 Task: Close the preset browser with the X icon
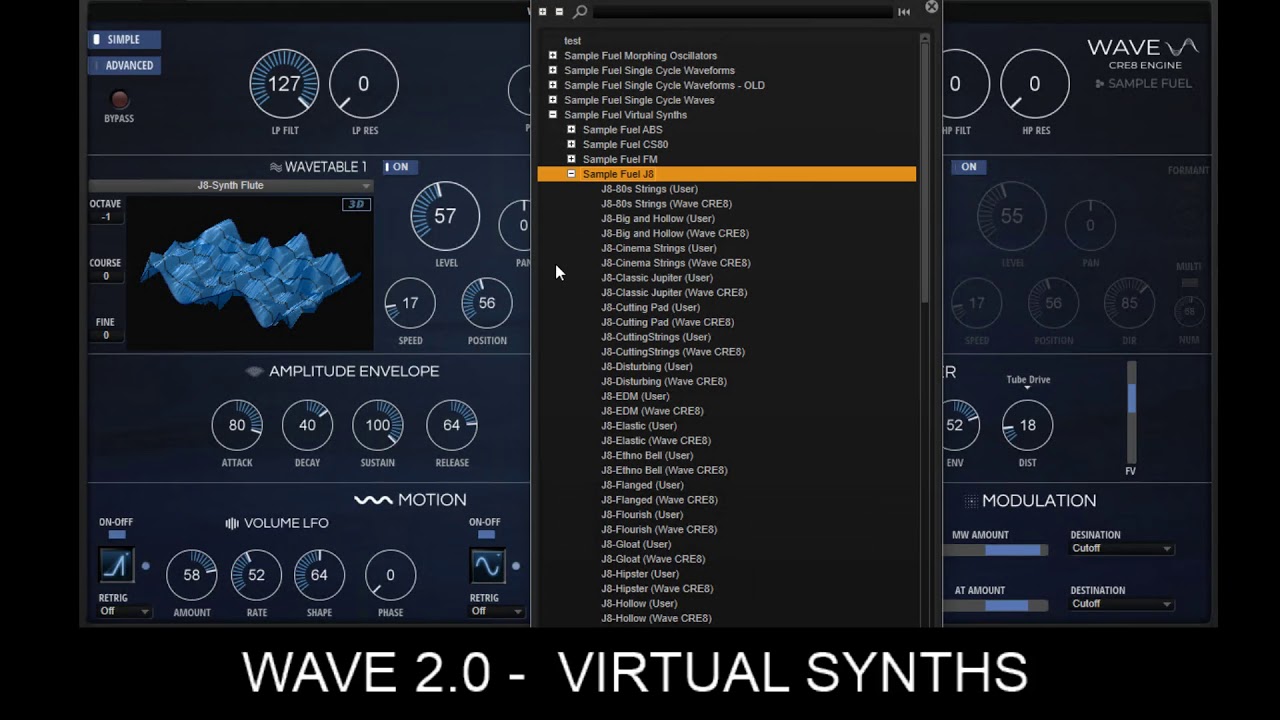932,7
